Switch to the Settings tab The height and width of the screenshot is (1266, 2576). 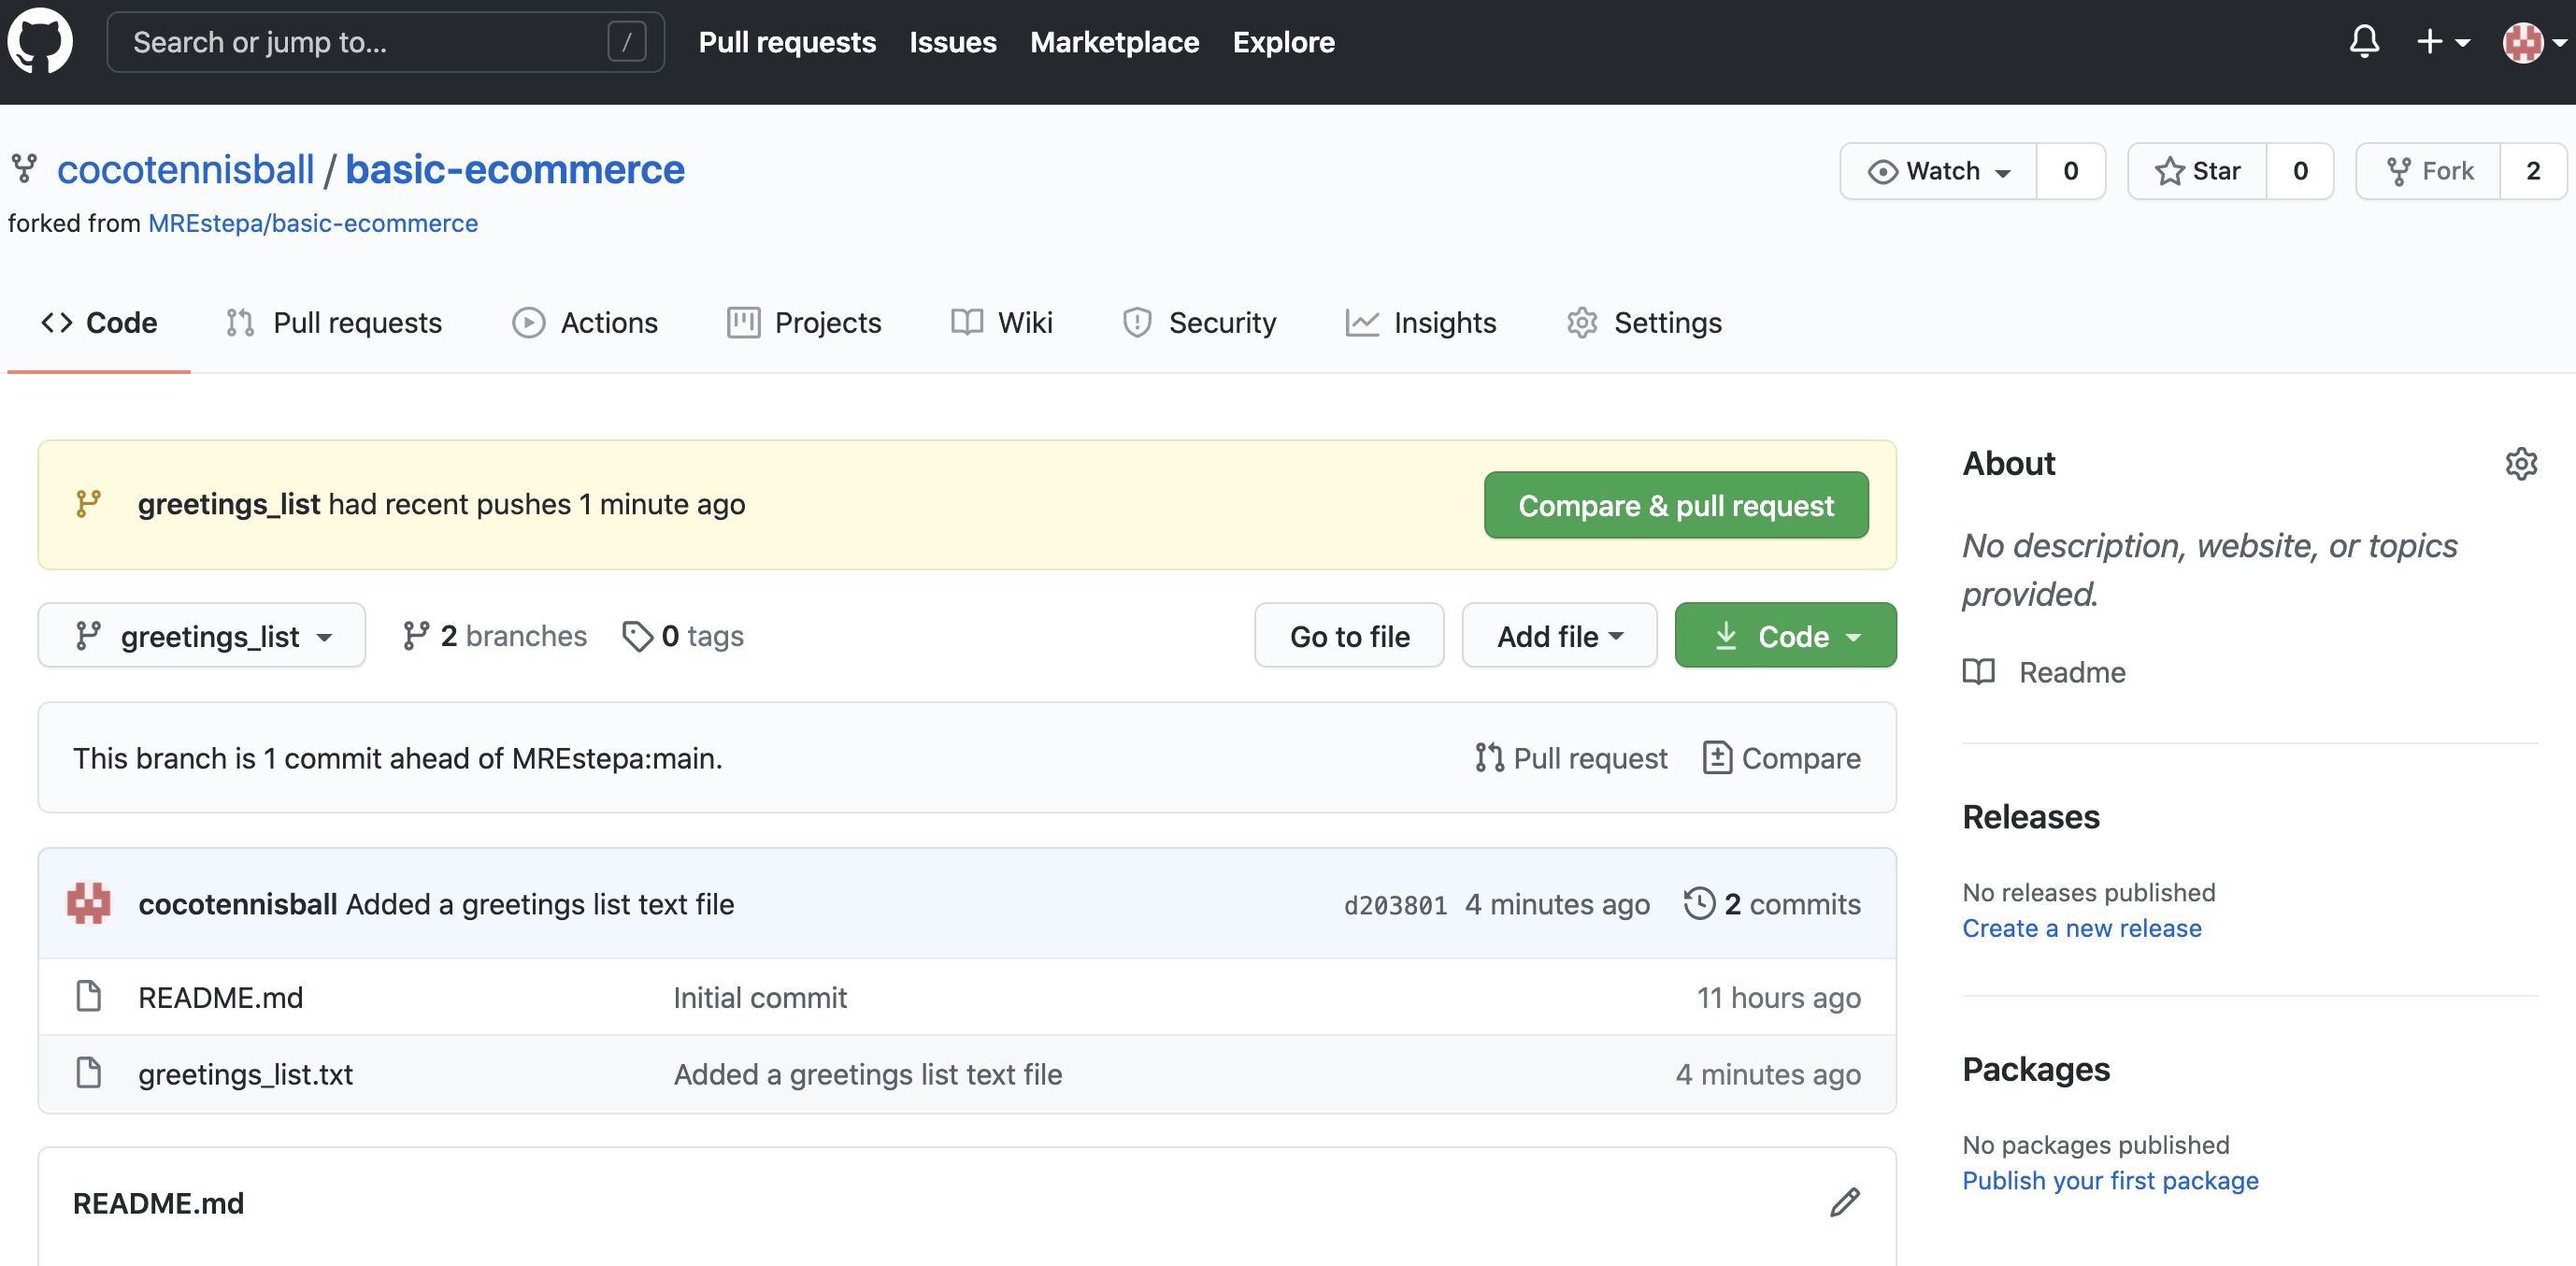[x=1644, y=322]
